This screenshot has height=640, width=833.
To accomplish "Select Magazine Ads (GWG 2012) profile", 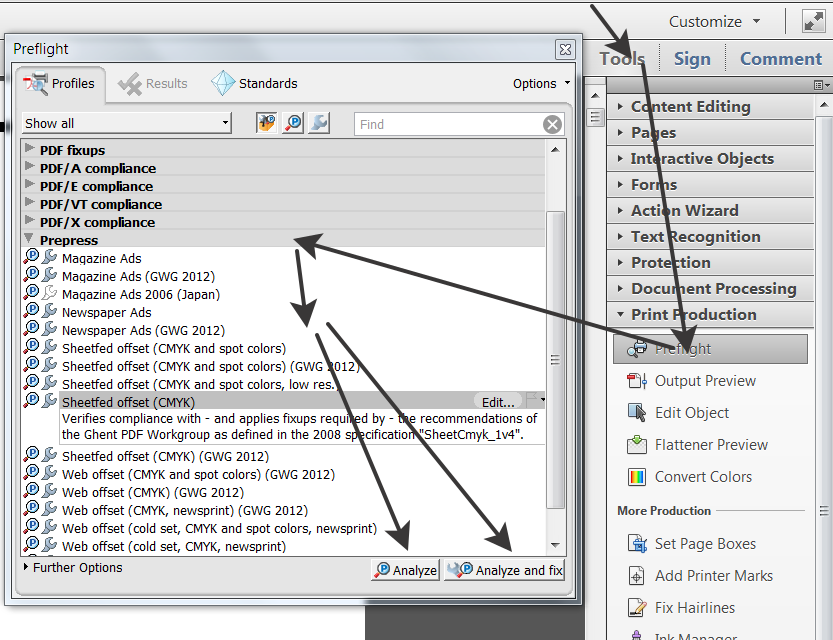I will tap(138, 277).
